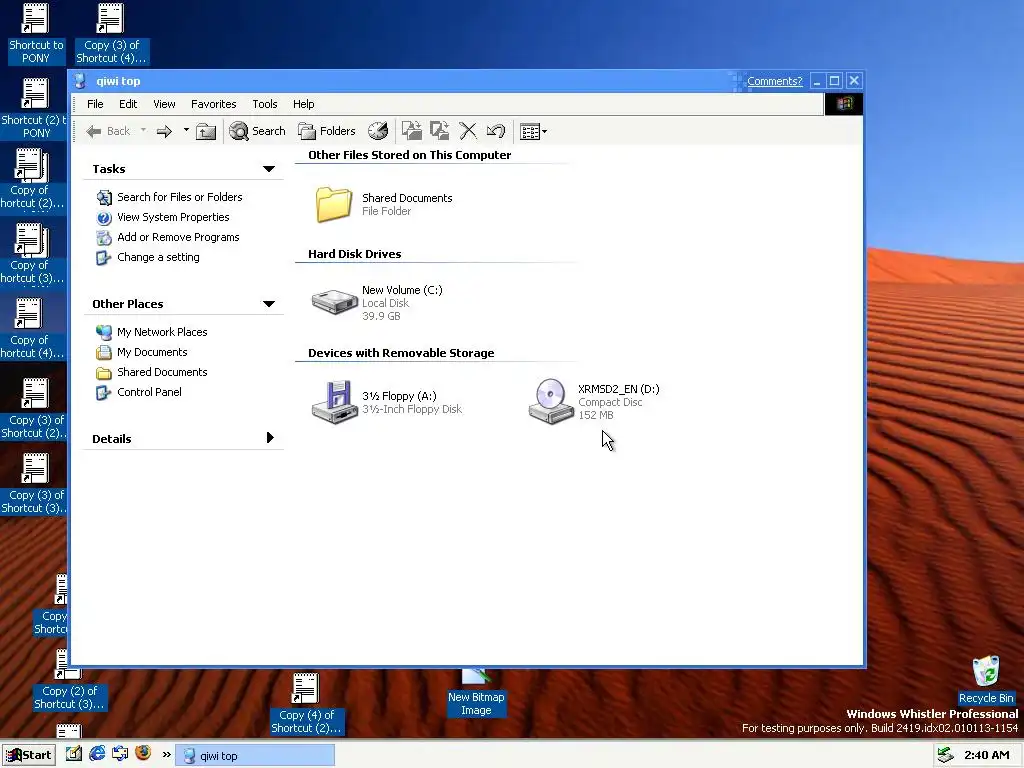This screenshot has height=768, width=1024.
Task: Click the qiwi top taskbar button
Action: (x=255, y=756)
